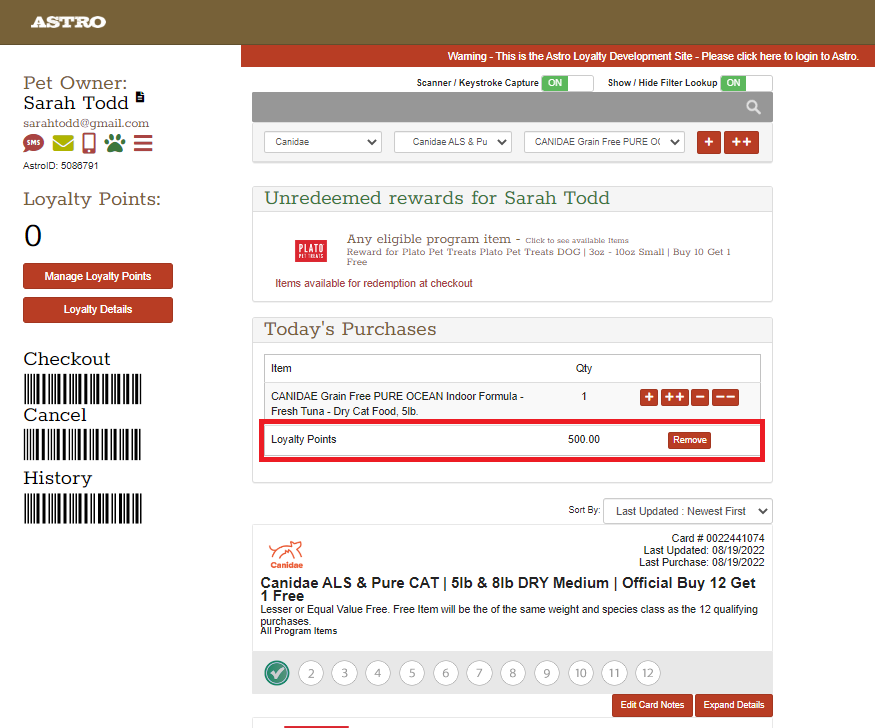The image size is (875, 728).
Task: Click the Cancel barcode
Action: [83, 444]
